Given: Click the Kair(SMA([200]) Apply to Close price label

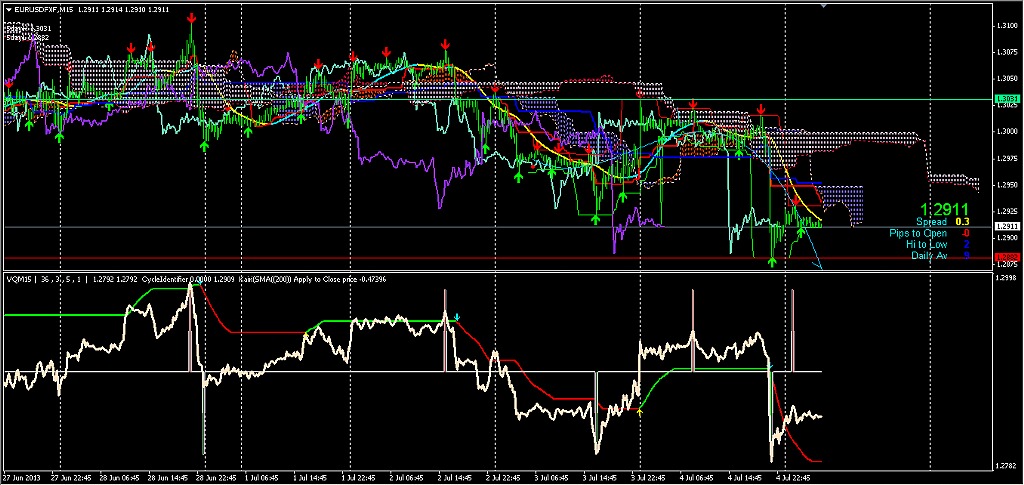Looking at the screenshot, I should [x=296, y=279].
